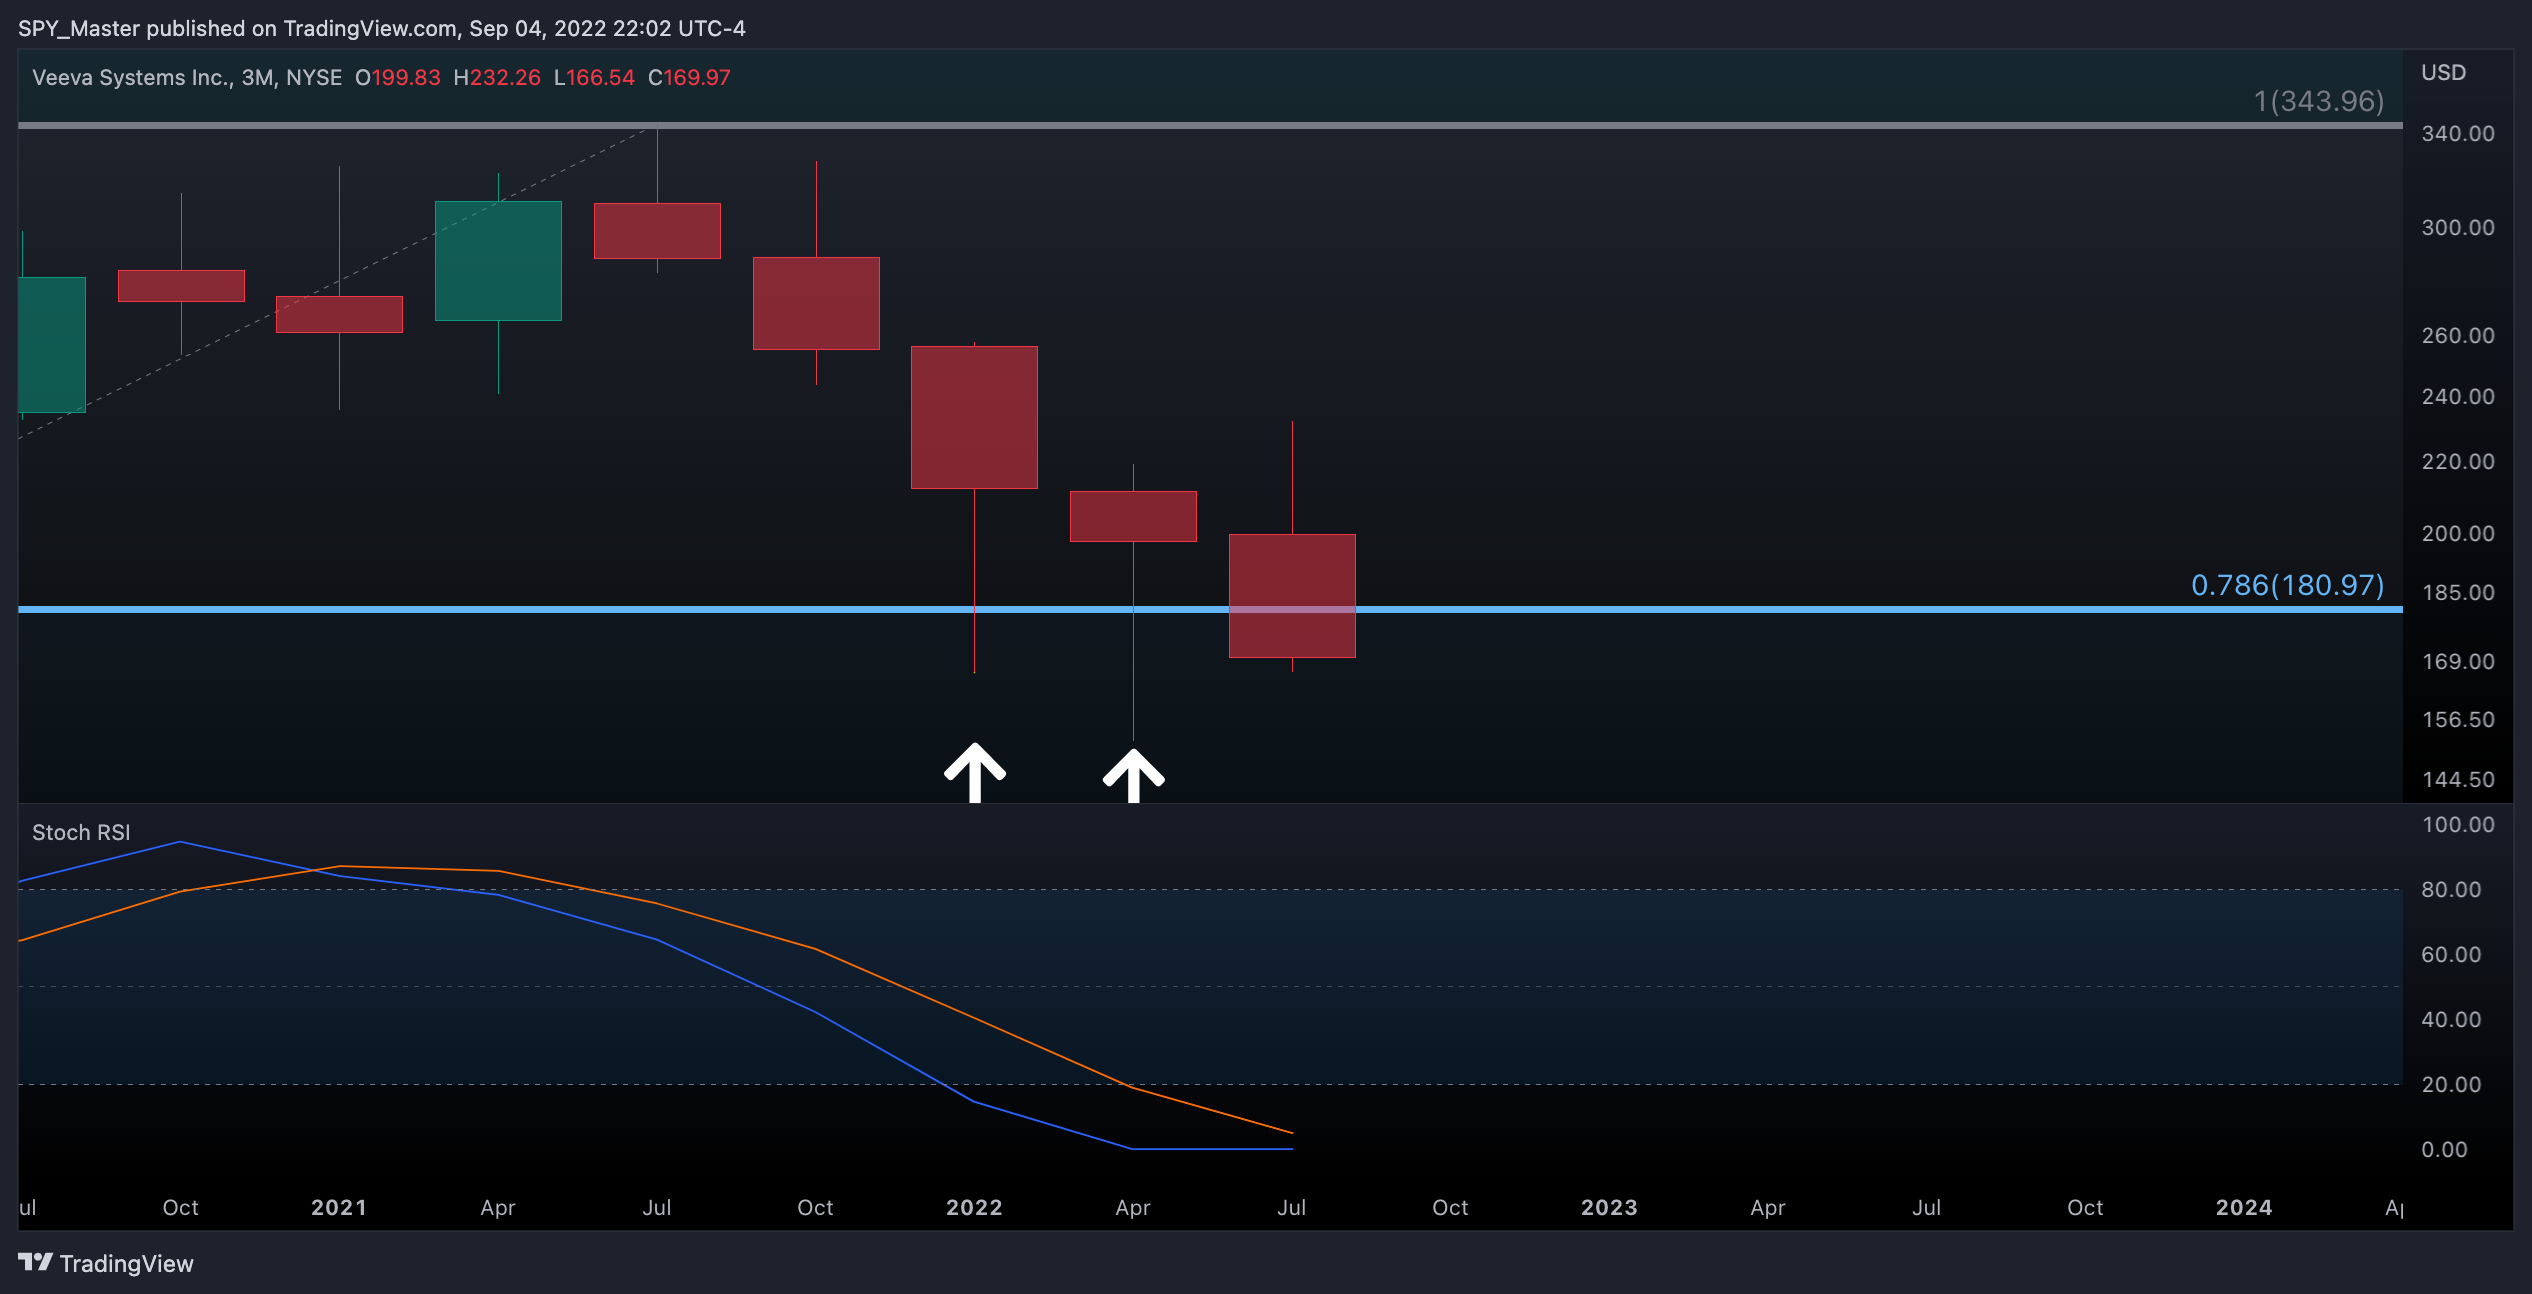Click the 300.00 price axis label
Screen dimensions: 2532x1294
pos(2458,228)
